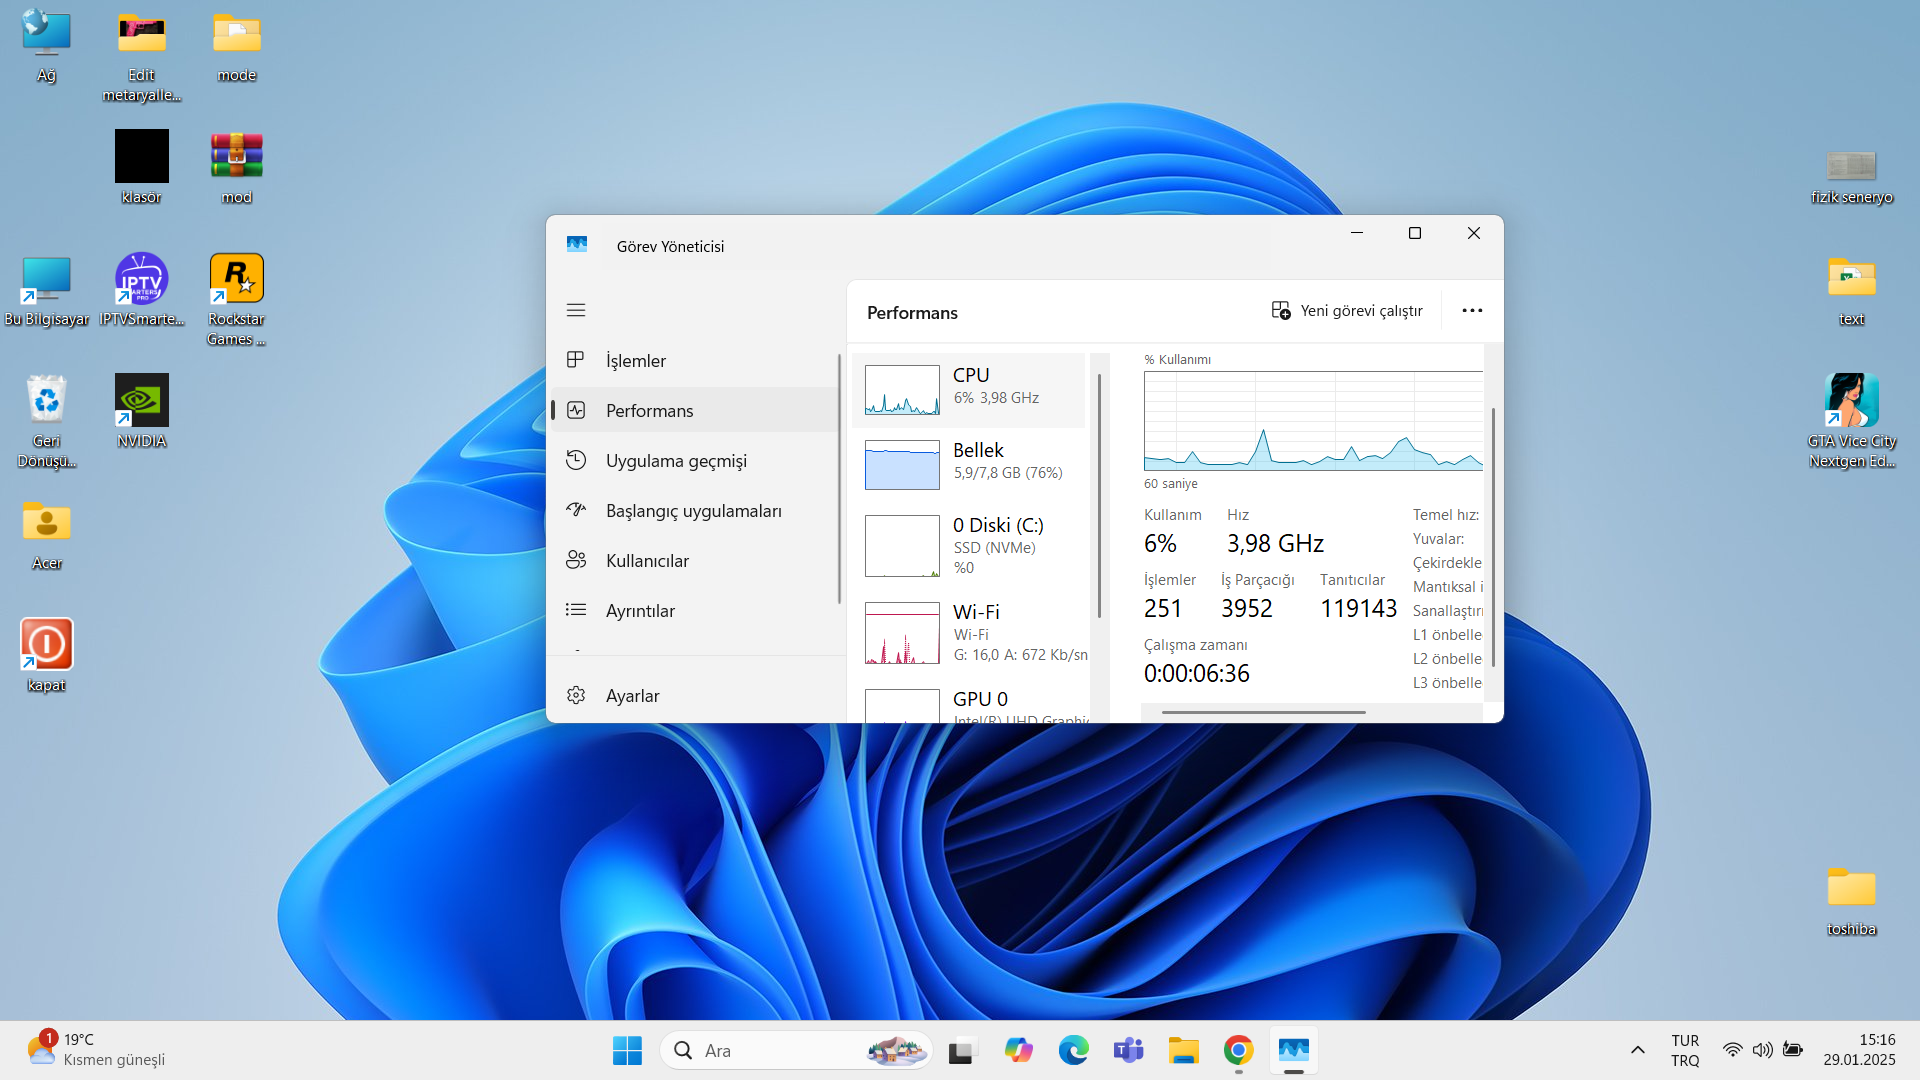Select the text folder on desktop
The image size is (1920, 1080).
(1852, 291)
